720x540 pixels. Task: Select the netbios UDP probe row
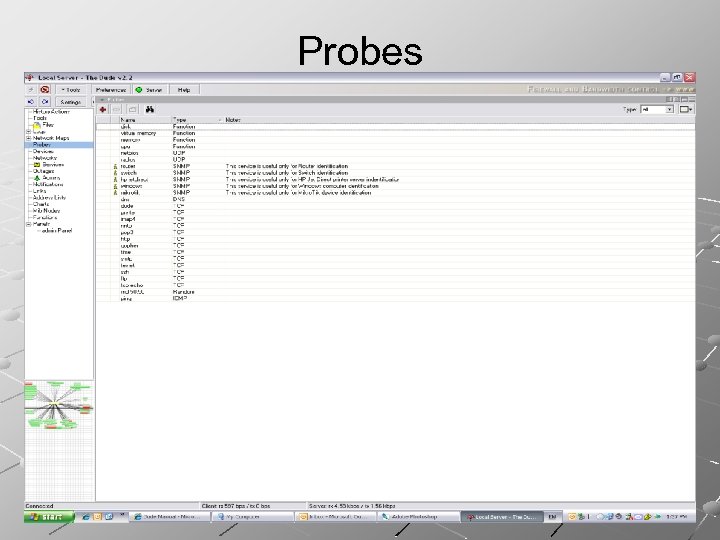coord(395,153)
